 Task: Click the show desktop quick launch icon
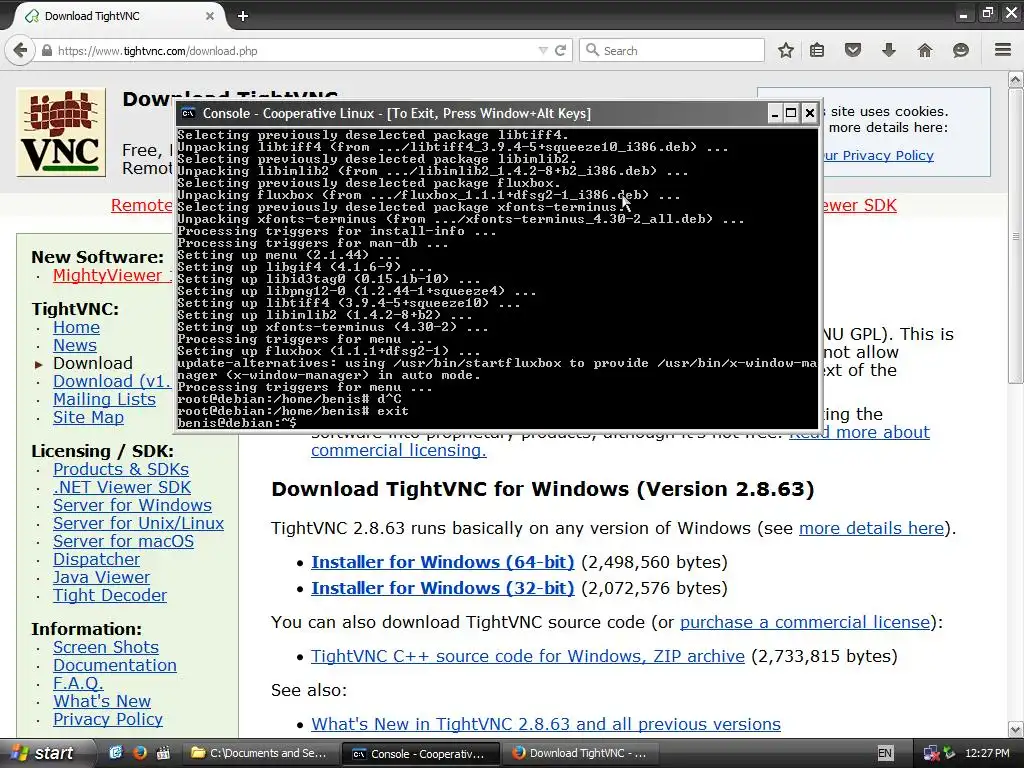pos(116,753)
